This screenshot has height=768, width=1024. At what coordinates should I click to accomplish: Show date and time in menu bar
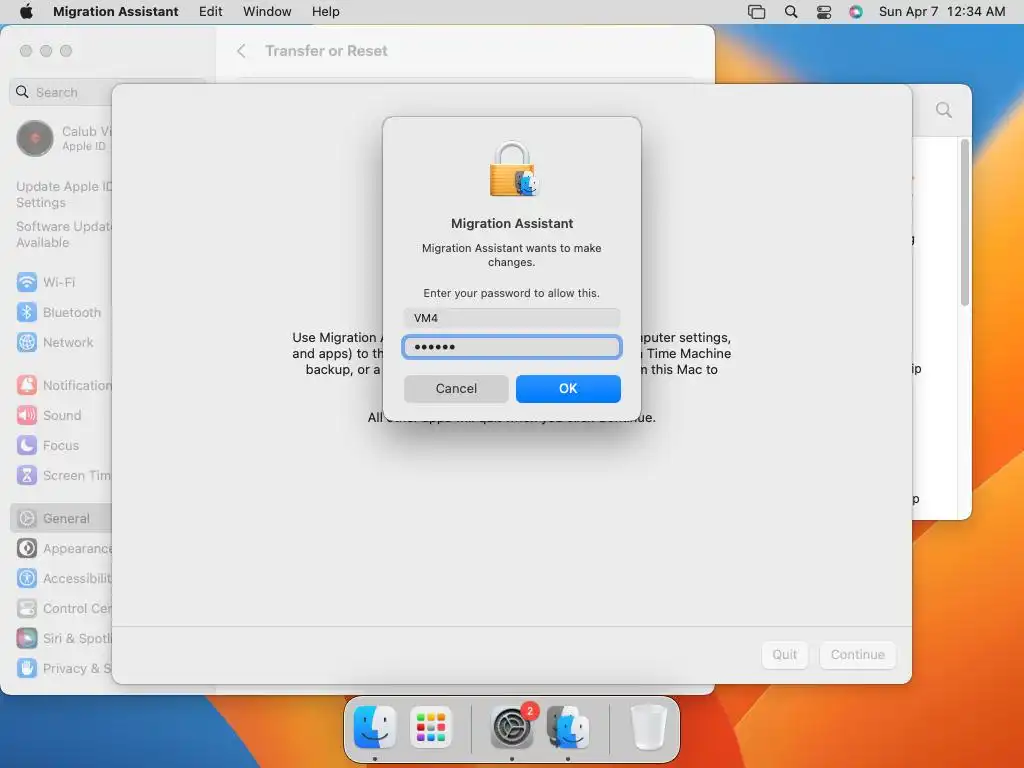click(x=941, y=12)
